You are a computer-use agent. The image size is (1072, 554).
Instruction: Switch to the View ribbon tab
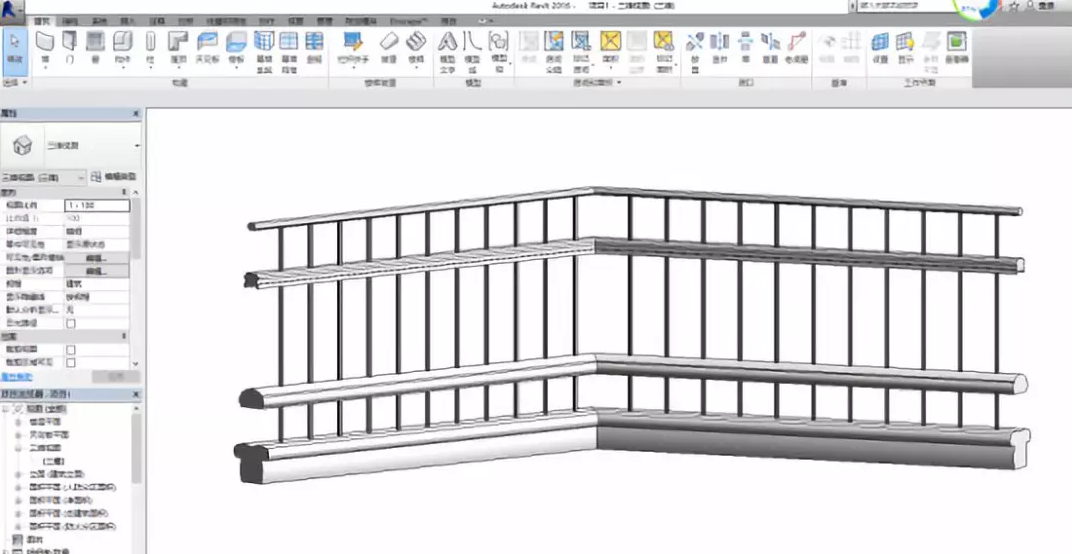click(295, 21)
